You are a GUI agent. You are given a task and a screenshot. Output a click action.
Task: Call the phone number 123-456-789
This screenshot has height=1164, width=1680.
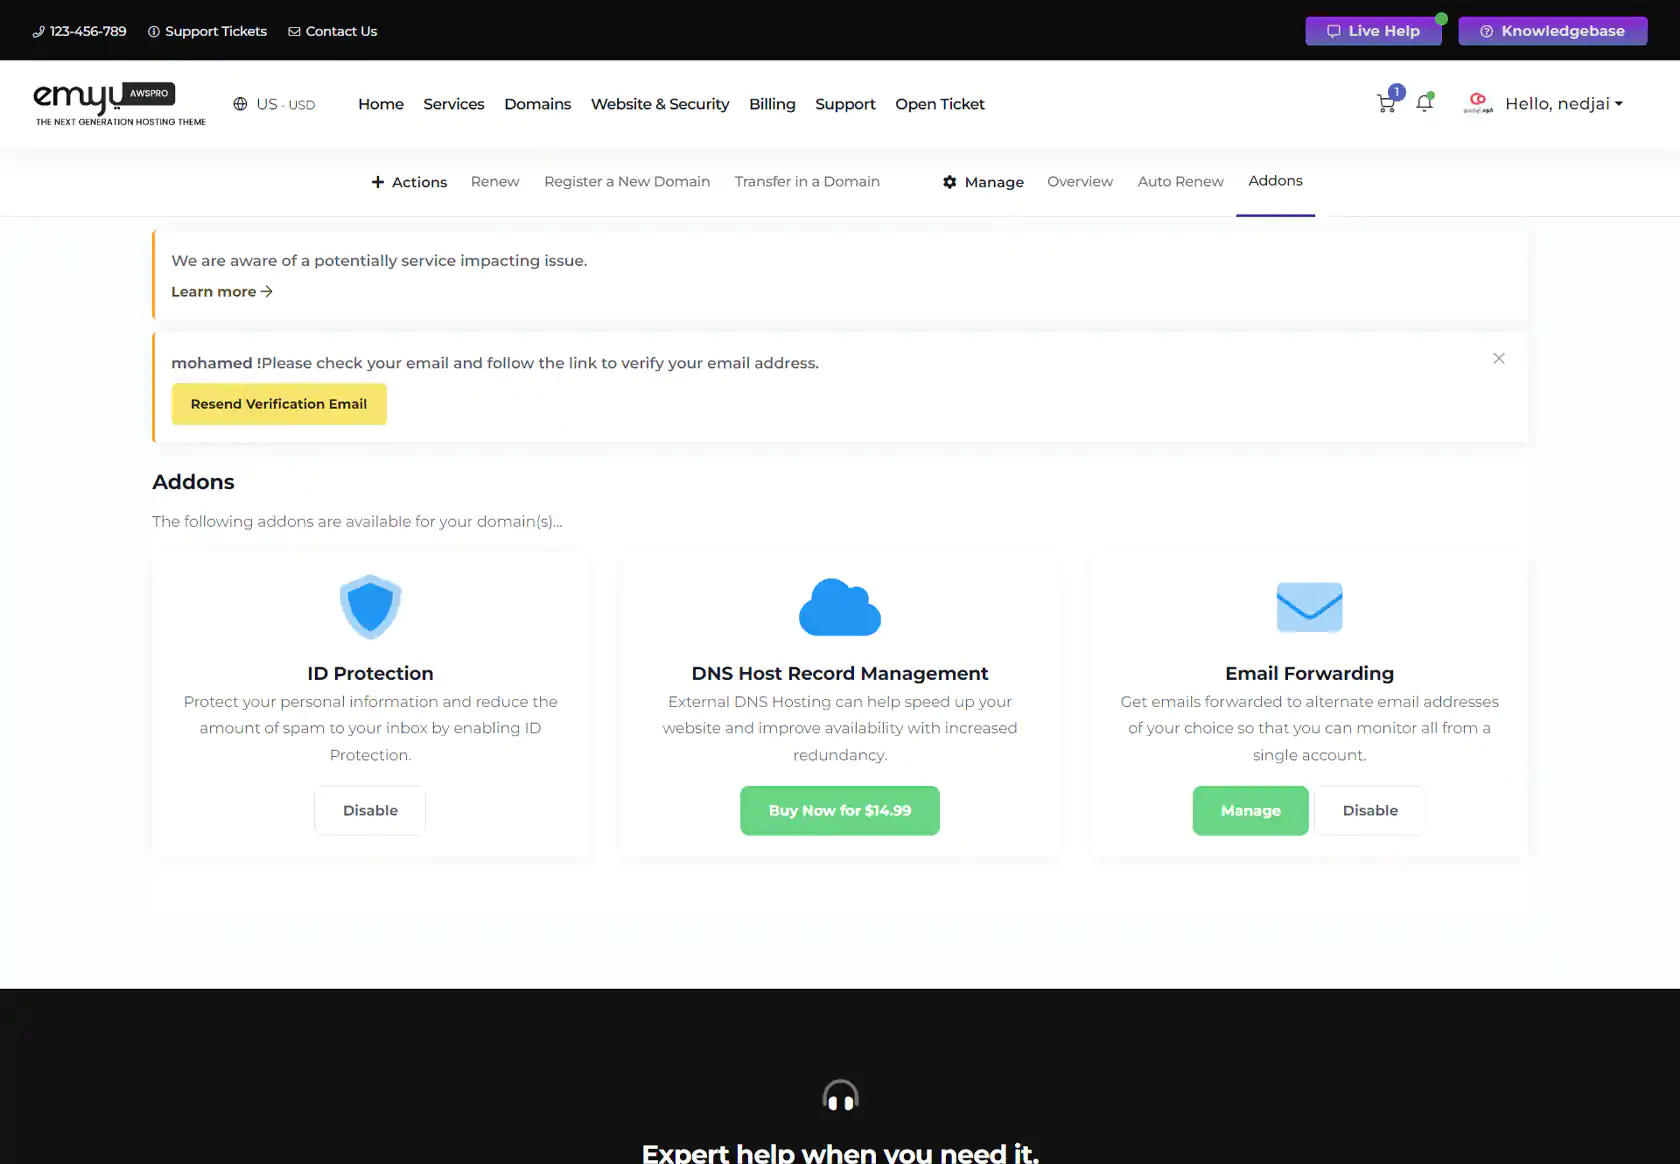tap(79, 31)
